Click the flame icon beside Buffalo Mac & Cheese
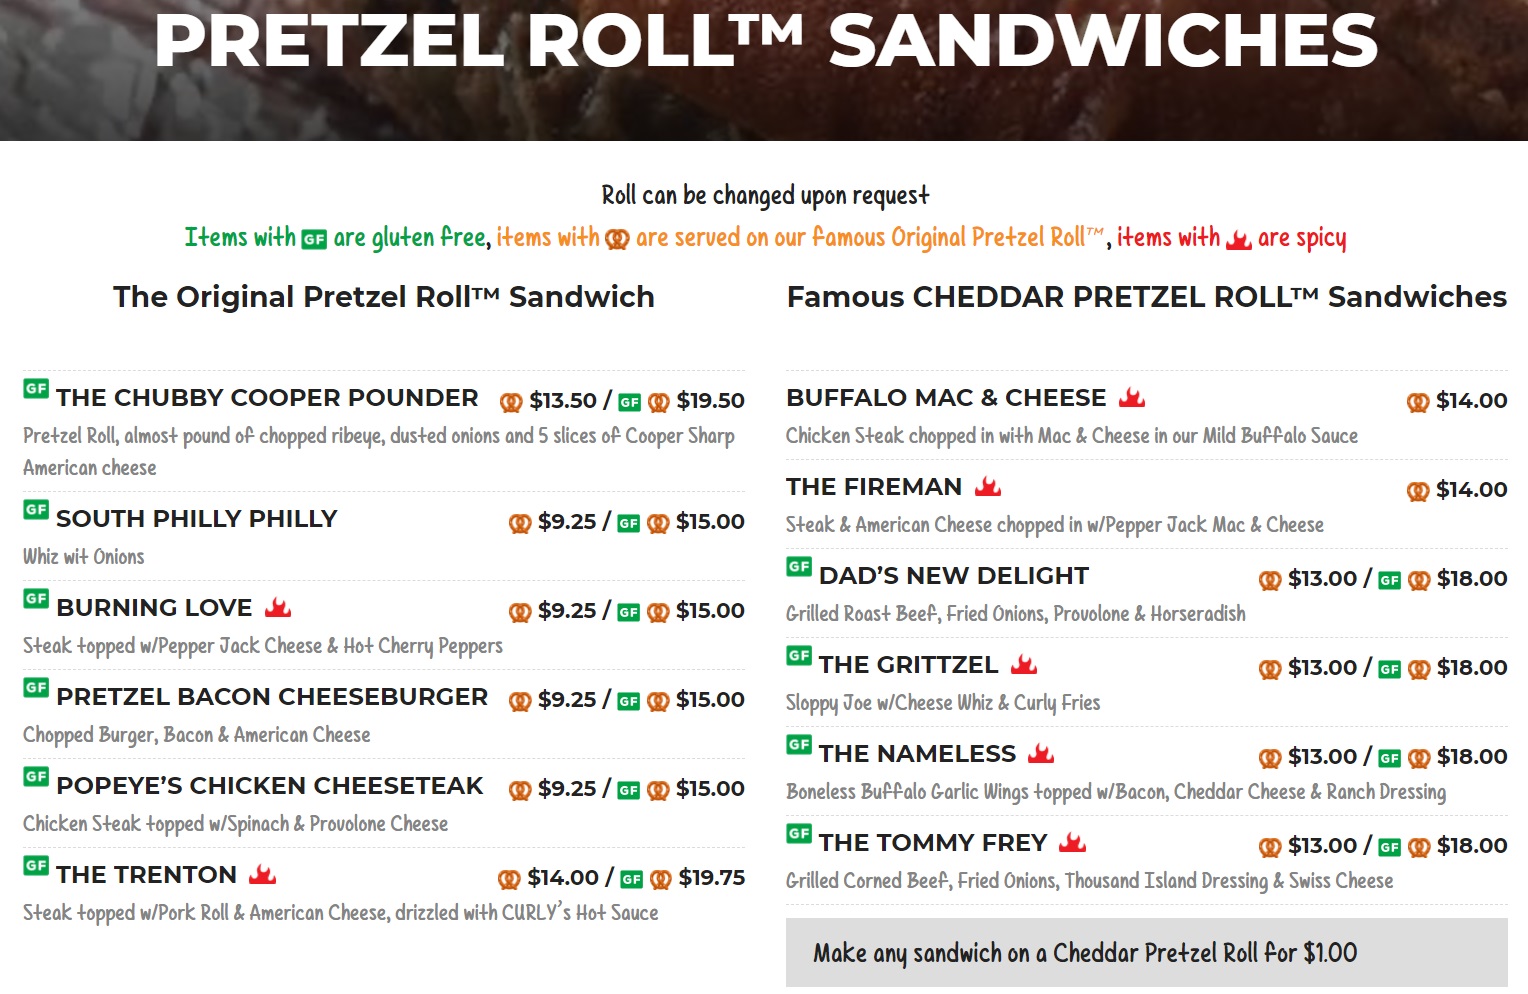The image size is (1528, 994). 1132,397
